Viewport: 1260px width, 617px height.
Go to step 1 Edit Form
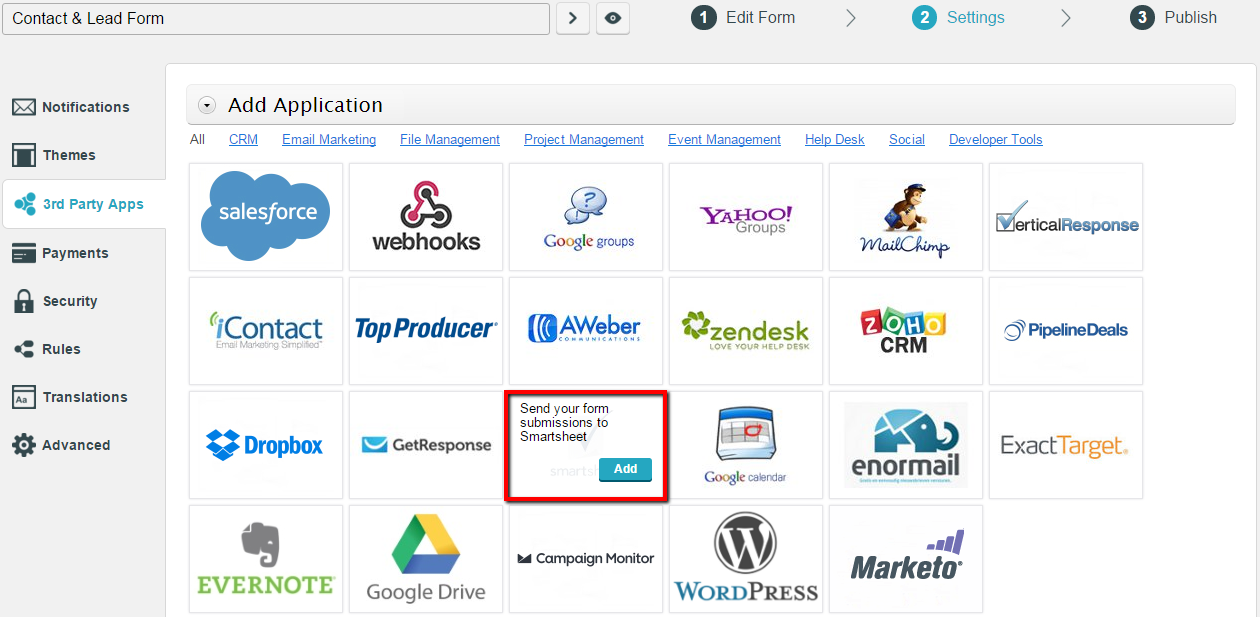[x=744, y=17]
